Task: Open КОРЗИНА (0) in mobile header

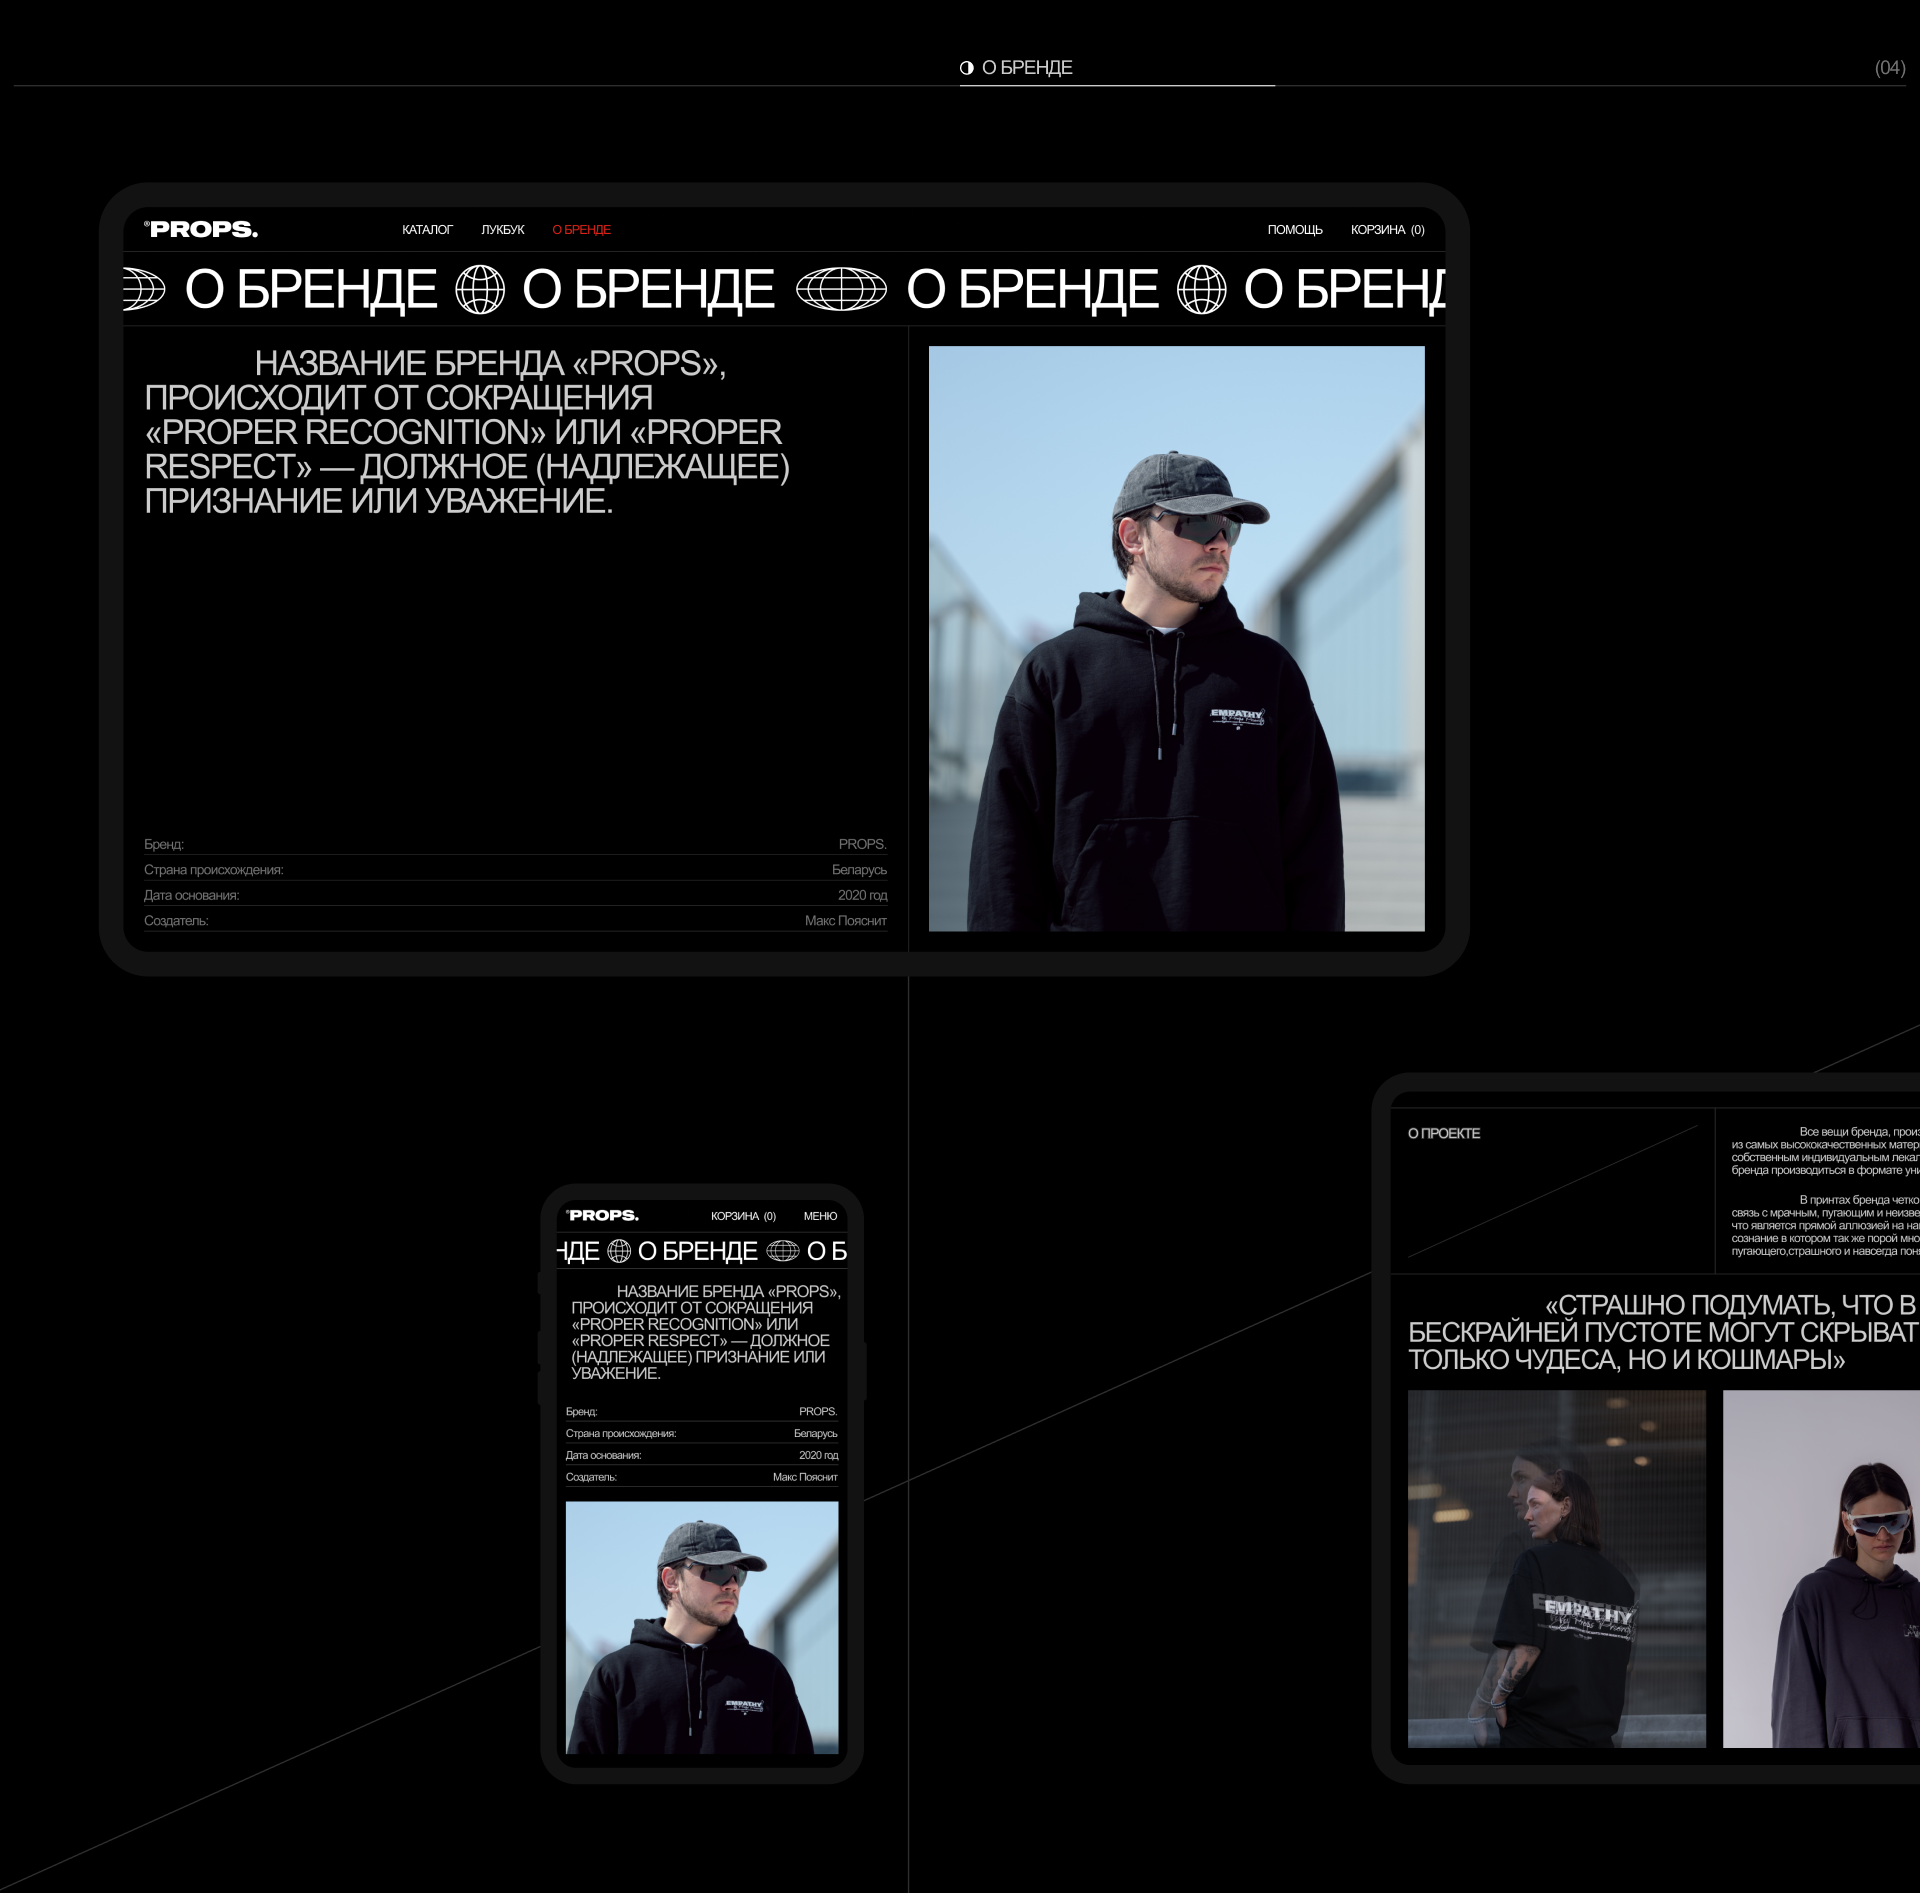Action: tap(743, 1216)
